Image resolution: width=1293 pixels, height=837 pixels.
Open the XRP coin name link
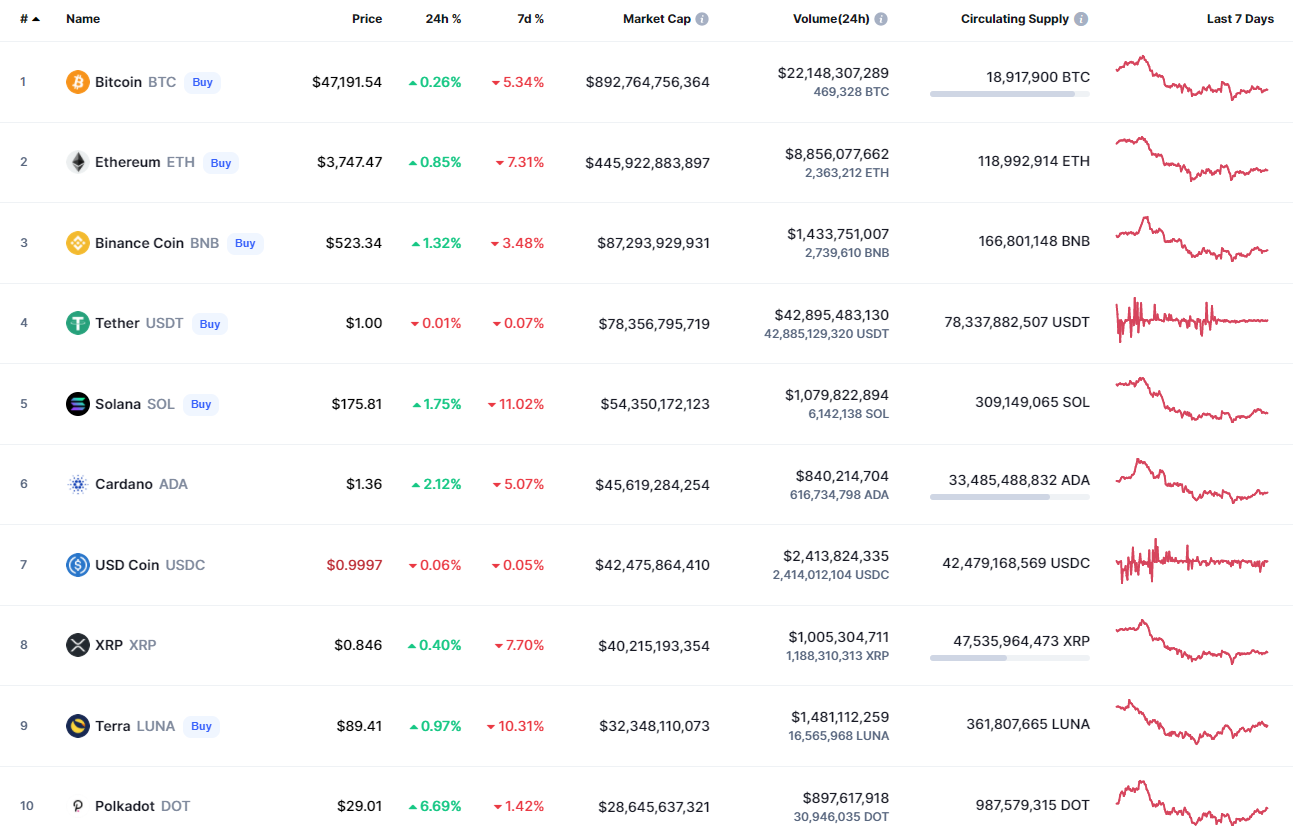click(x=109, y=645)
